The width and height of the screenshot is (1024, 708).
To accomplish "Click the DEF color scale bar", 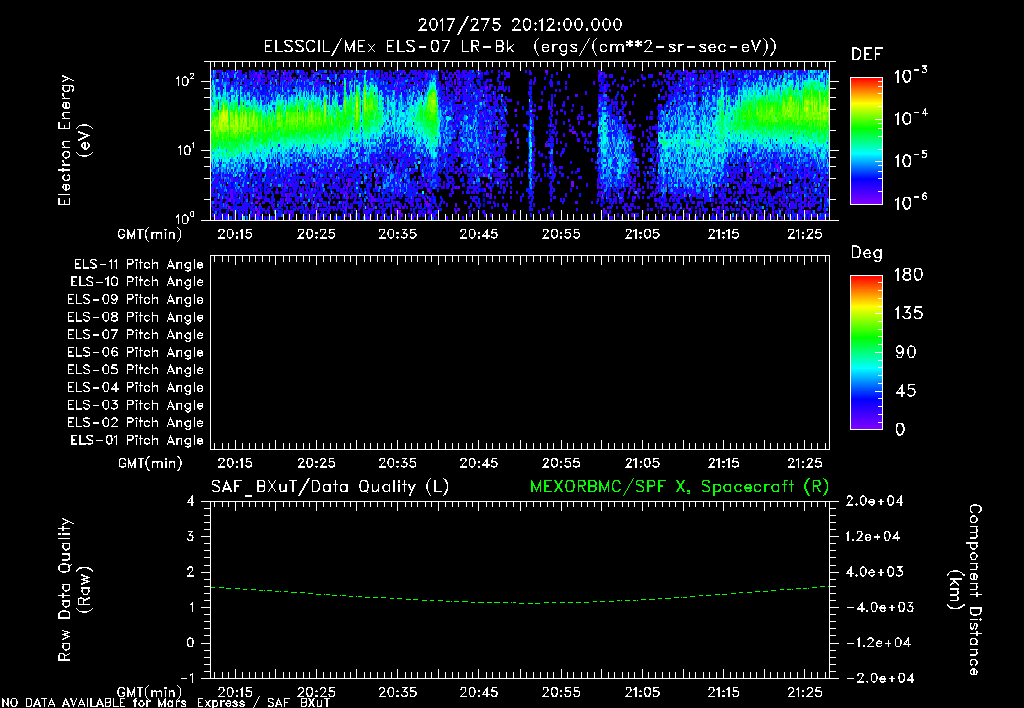I will [x=866, y=140].
